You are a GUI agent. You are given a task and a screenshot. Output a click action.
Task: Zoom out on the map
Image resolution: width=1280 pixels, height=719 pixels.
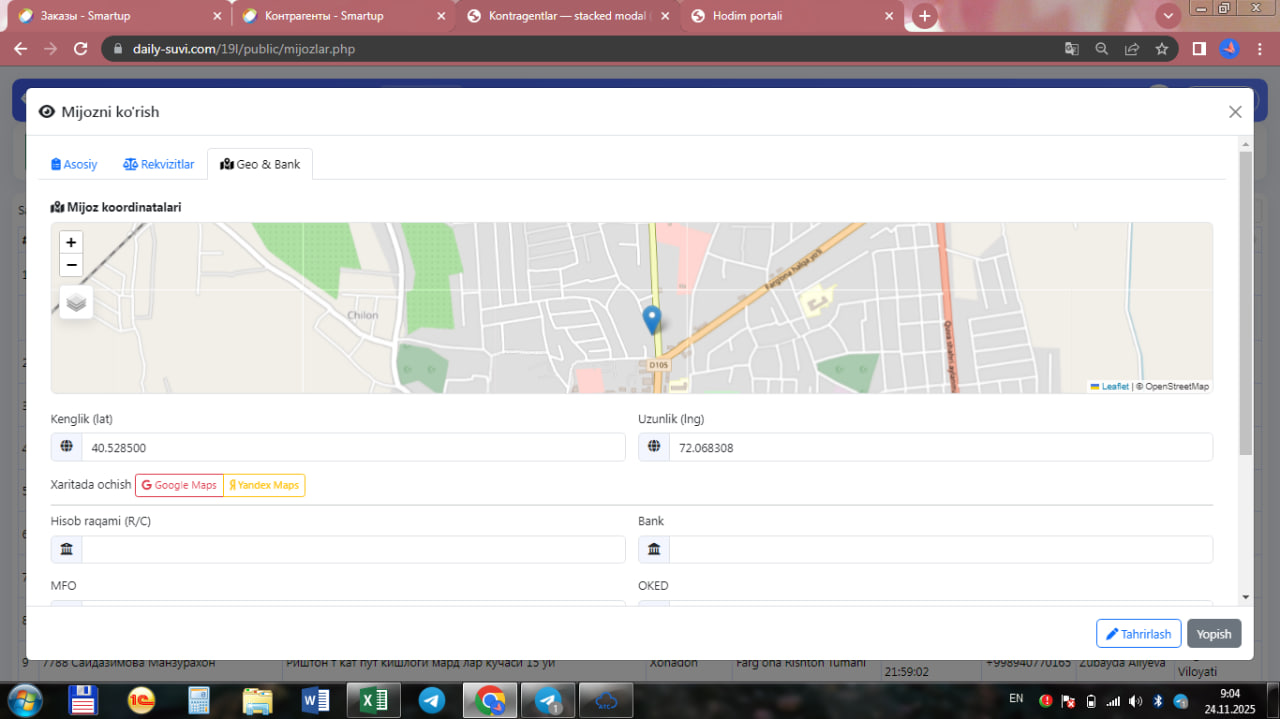pyautogui.click(x=71, y=265)
